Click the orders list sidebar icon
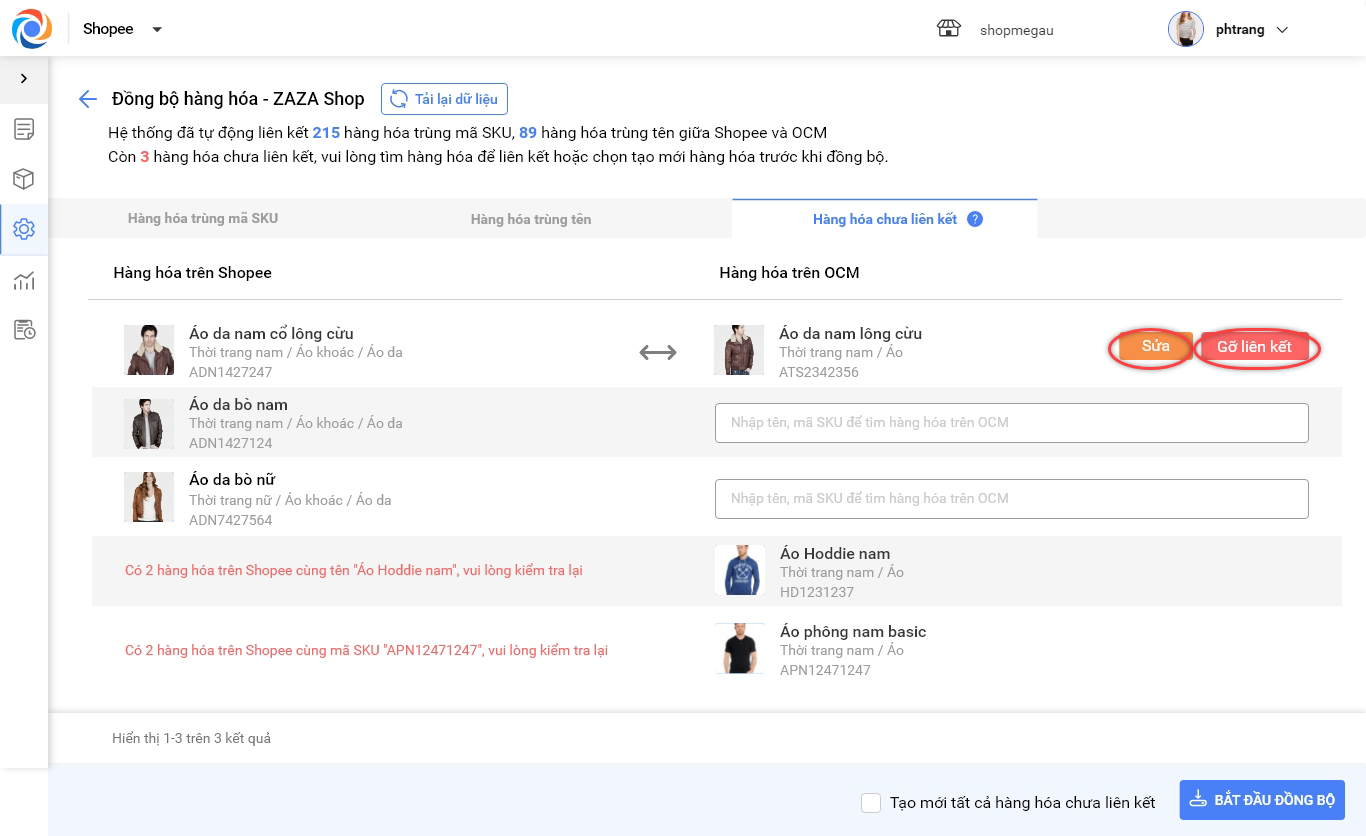Screen dimensions: 1366x836 click(x=24, y=129)
